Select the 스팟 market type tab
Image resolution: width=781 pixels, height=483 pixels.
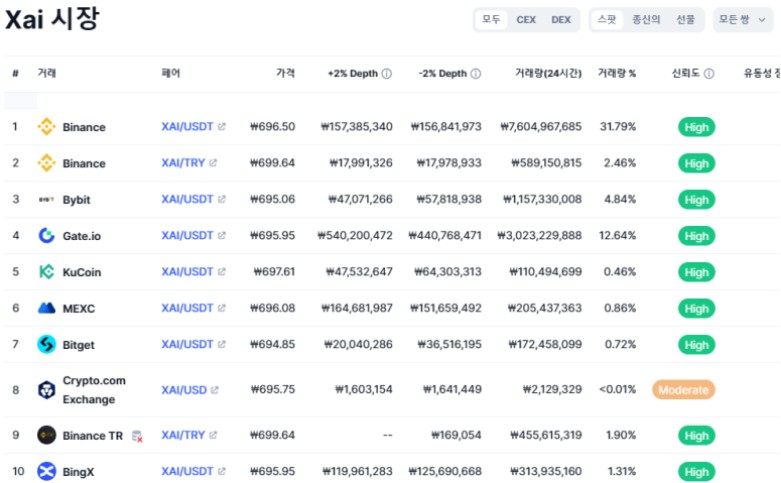point(607,19)
